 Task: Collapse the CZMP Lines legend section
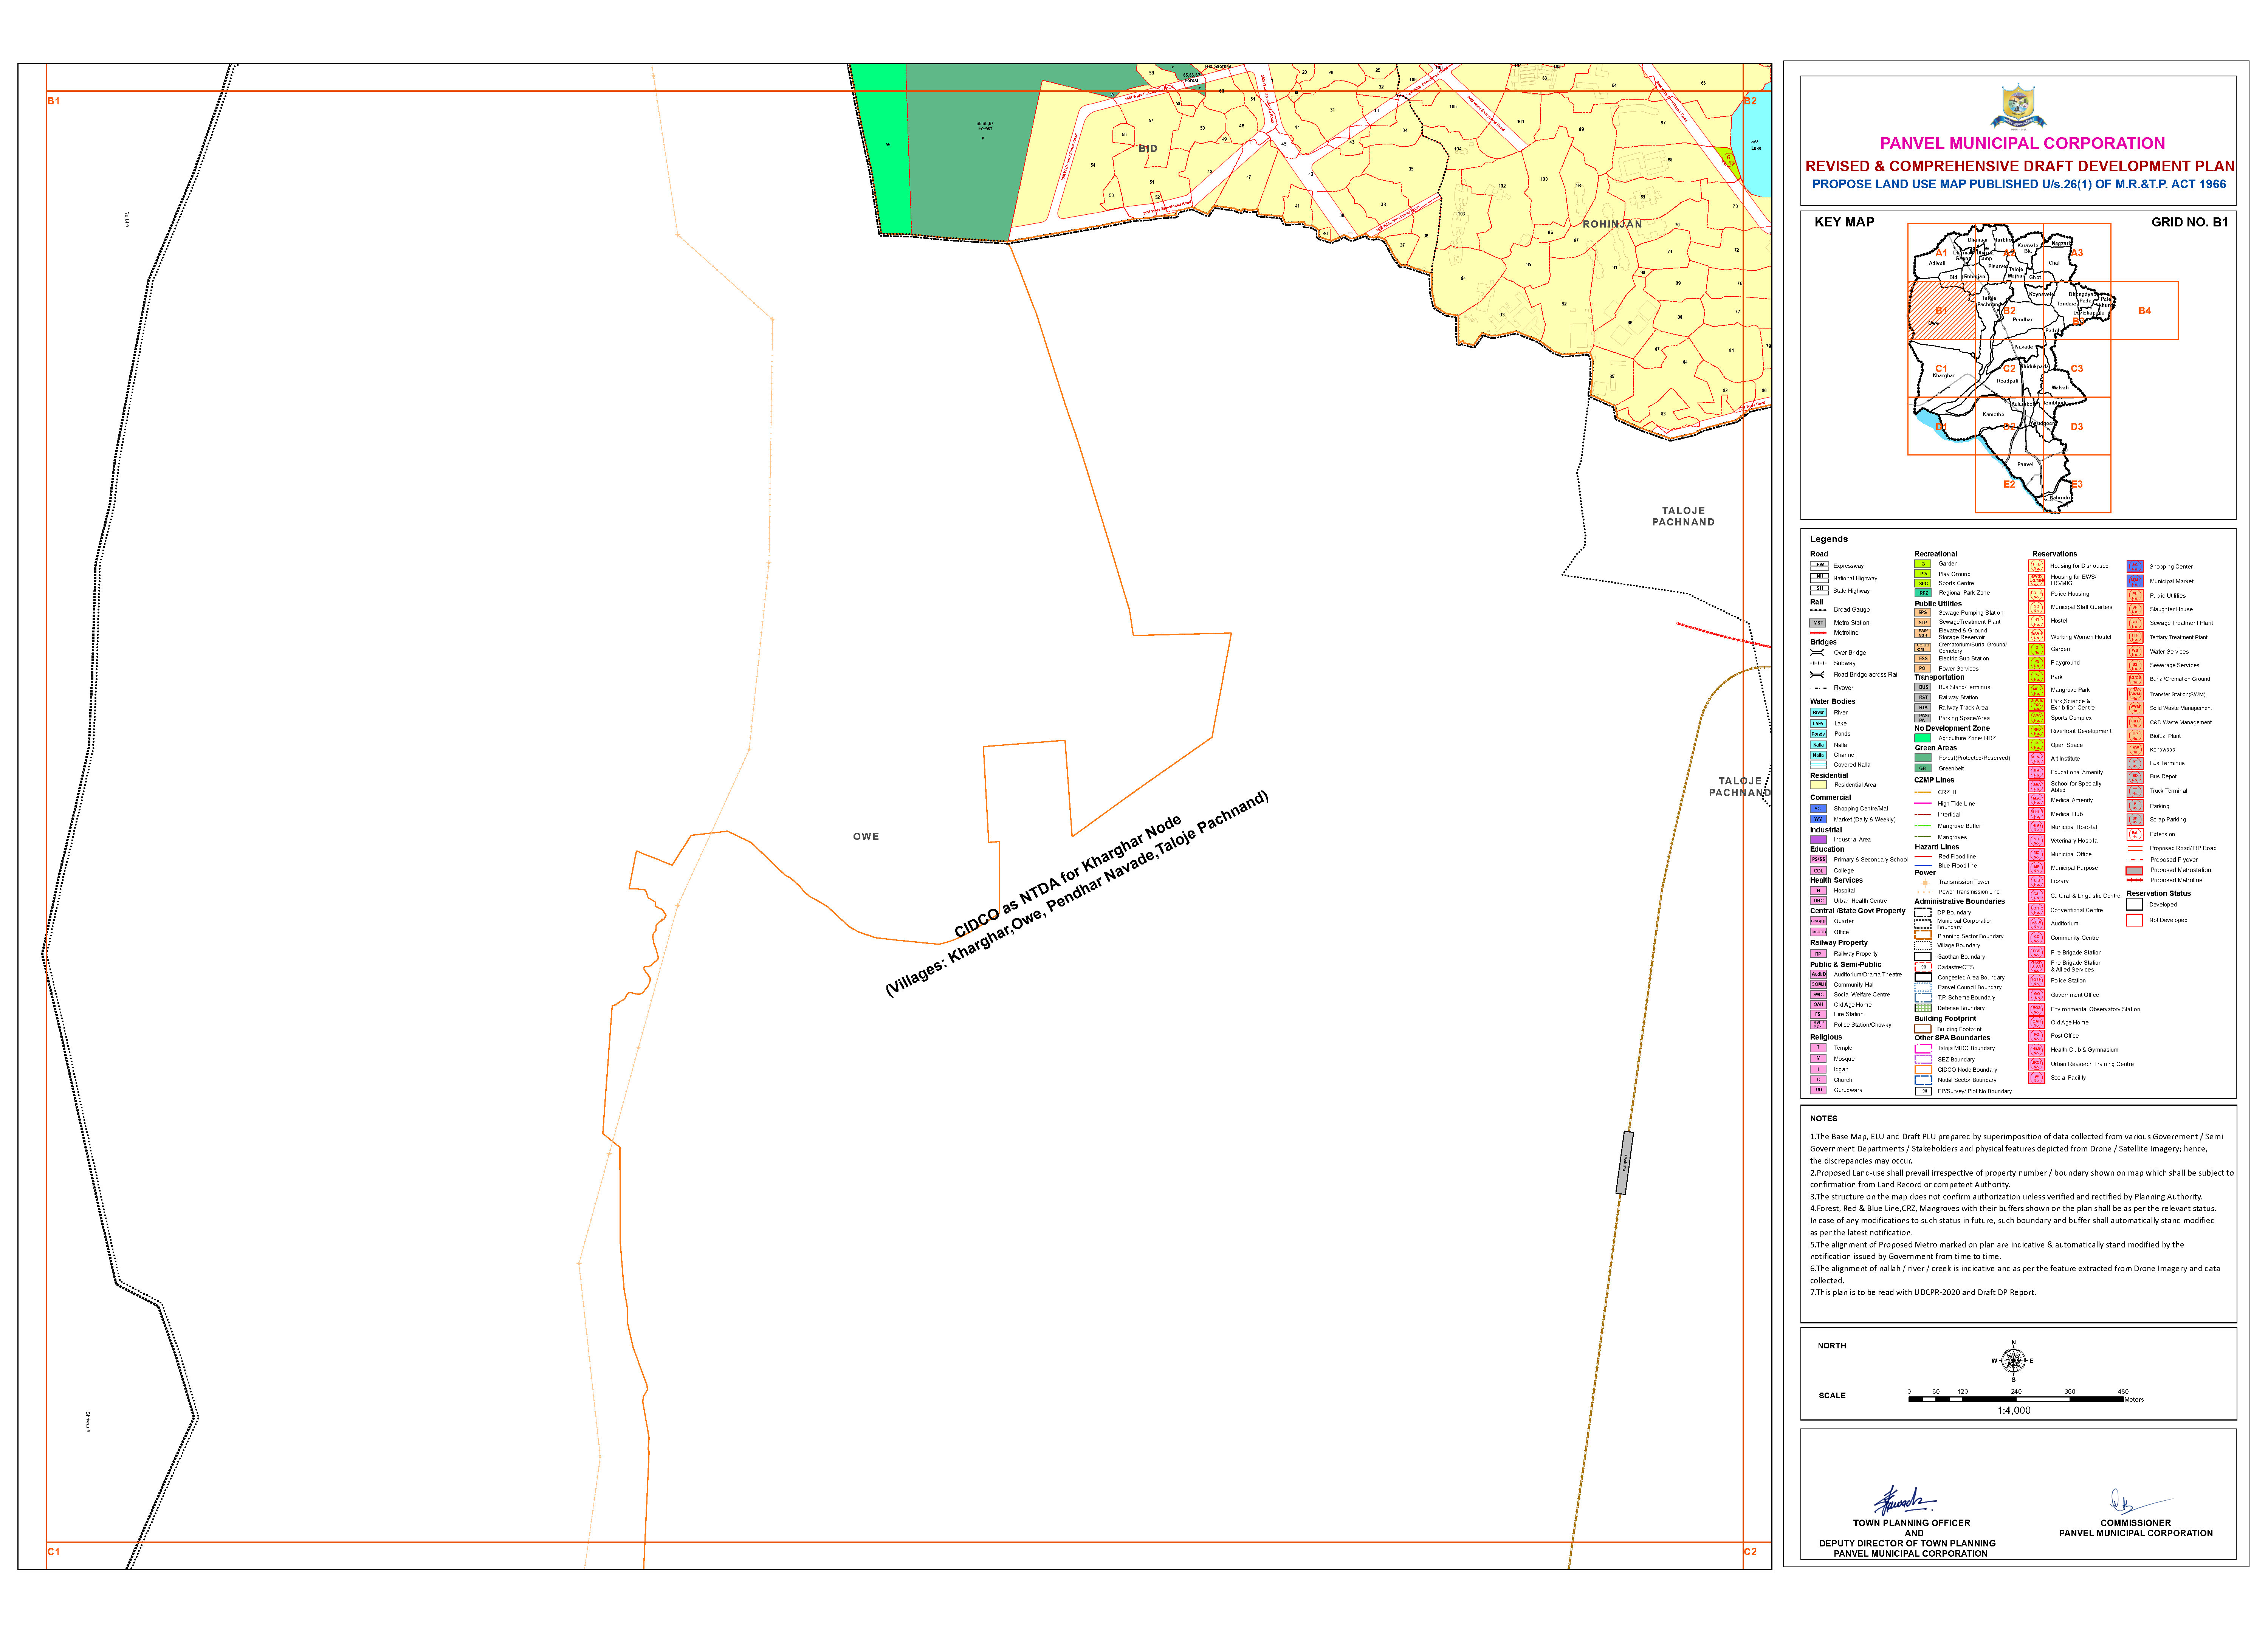coord(1934,780)
